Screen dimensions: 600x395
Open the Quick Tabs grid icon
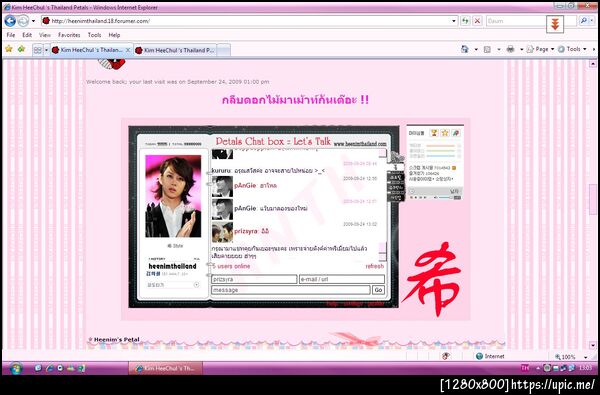coord(38,50)
